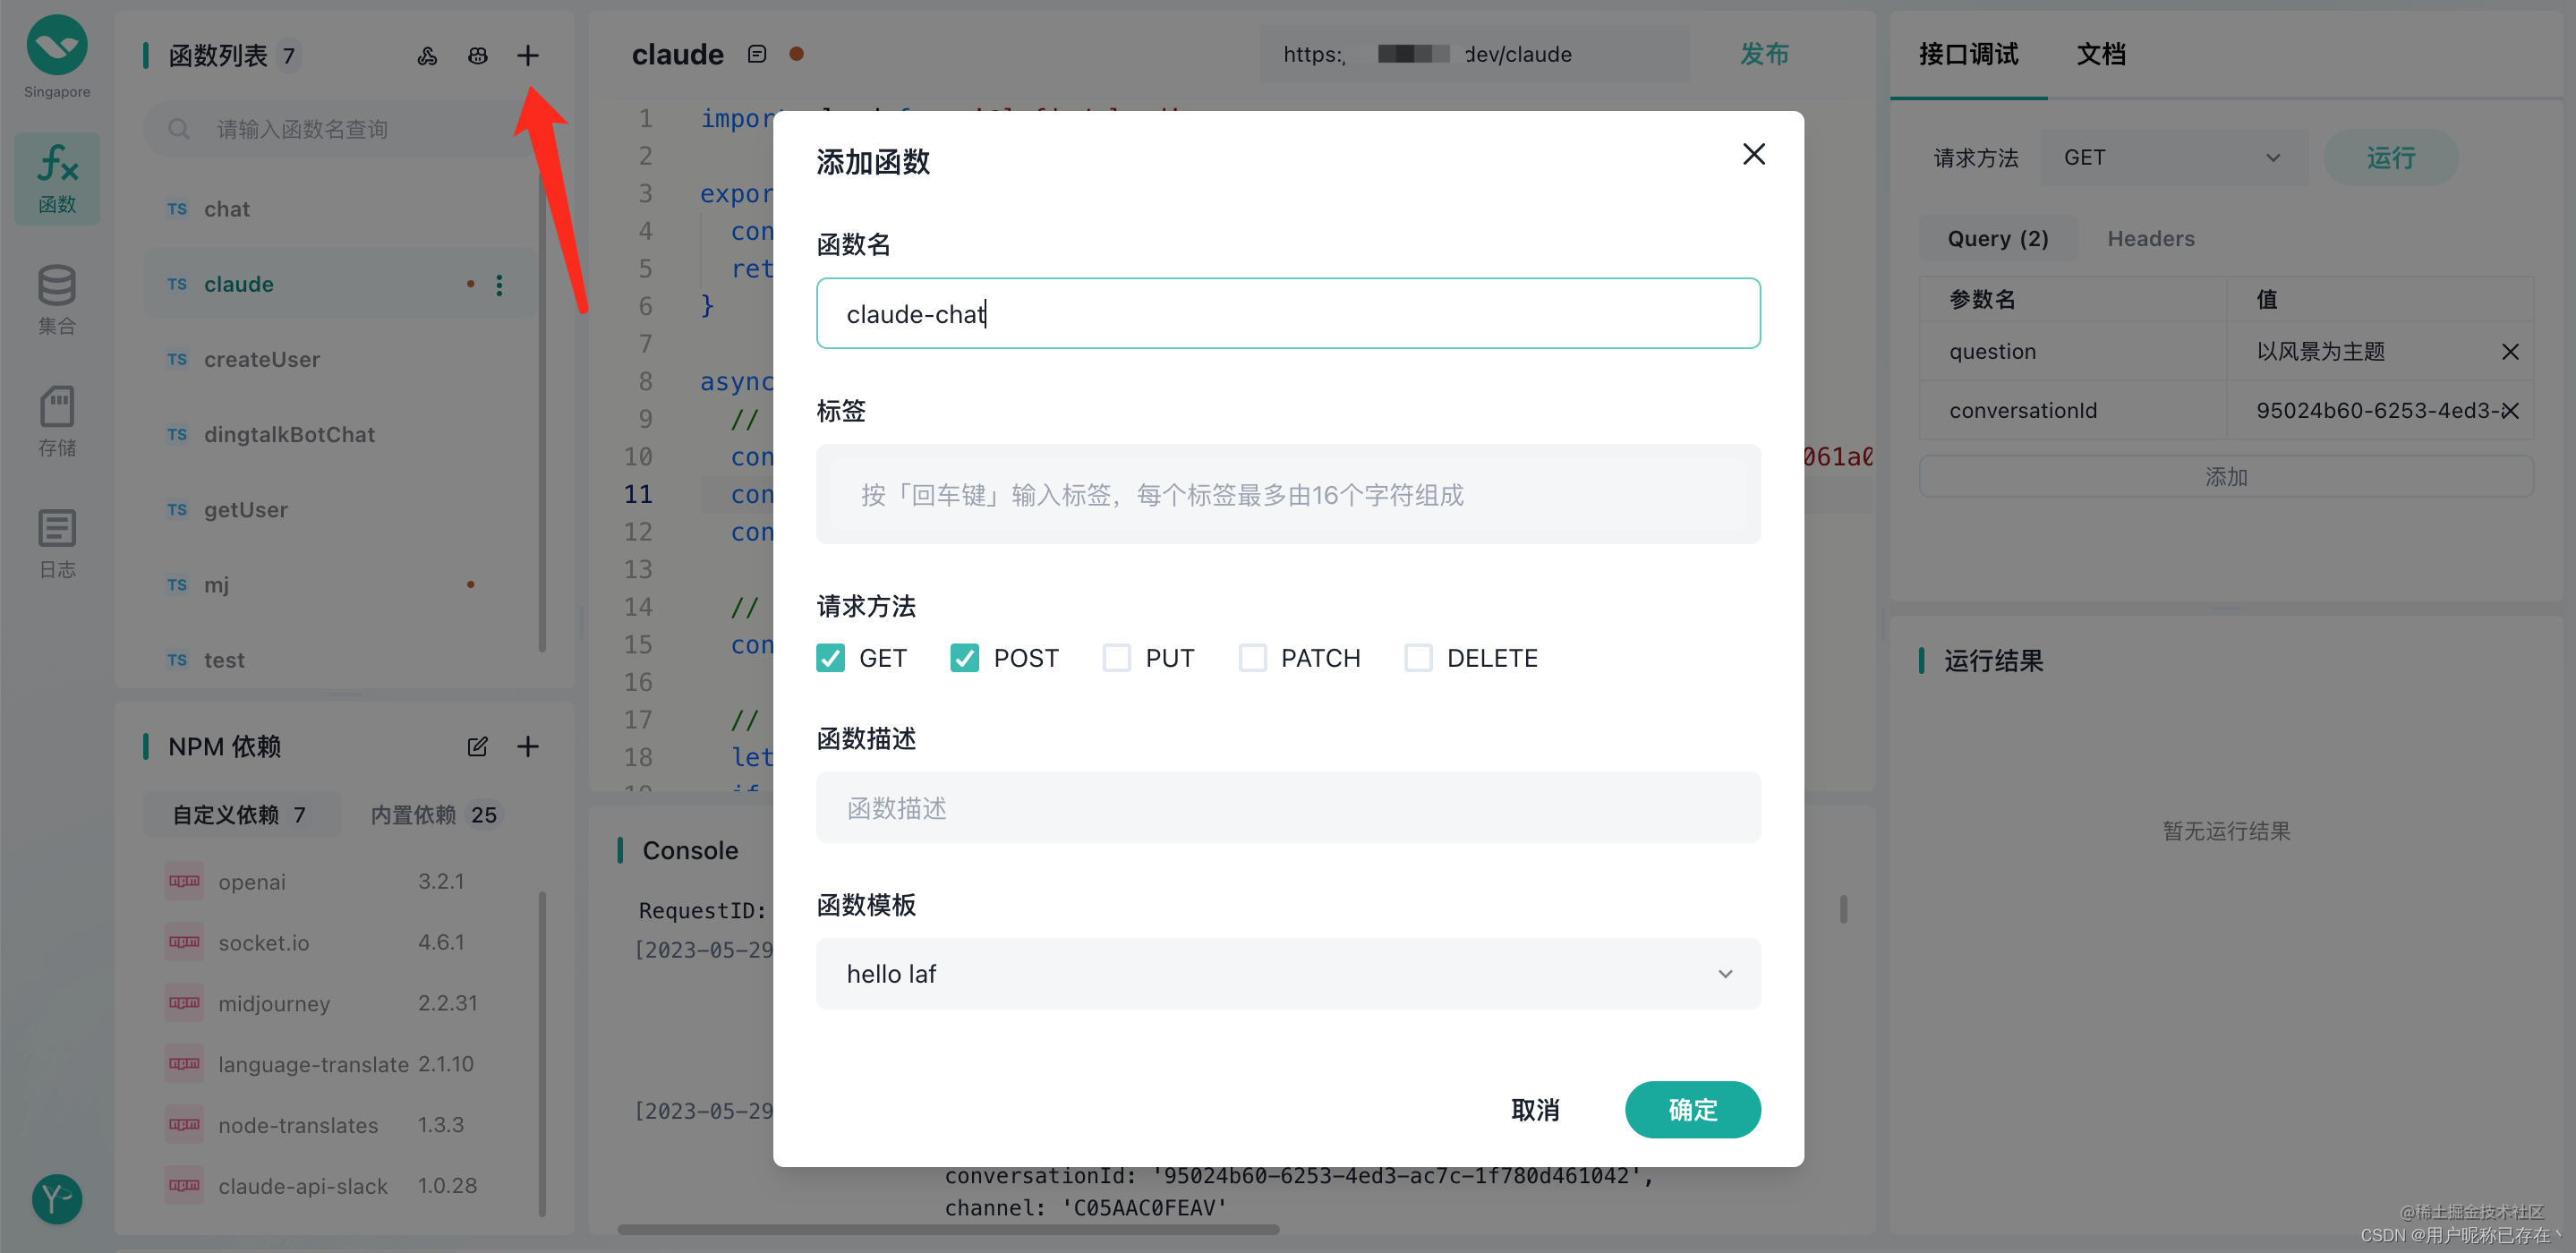Click the 发布 publish button

click(x=1764, y=55)
